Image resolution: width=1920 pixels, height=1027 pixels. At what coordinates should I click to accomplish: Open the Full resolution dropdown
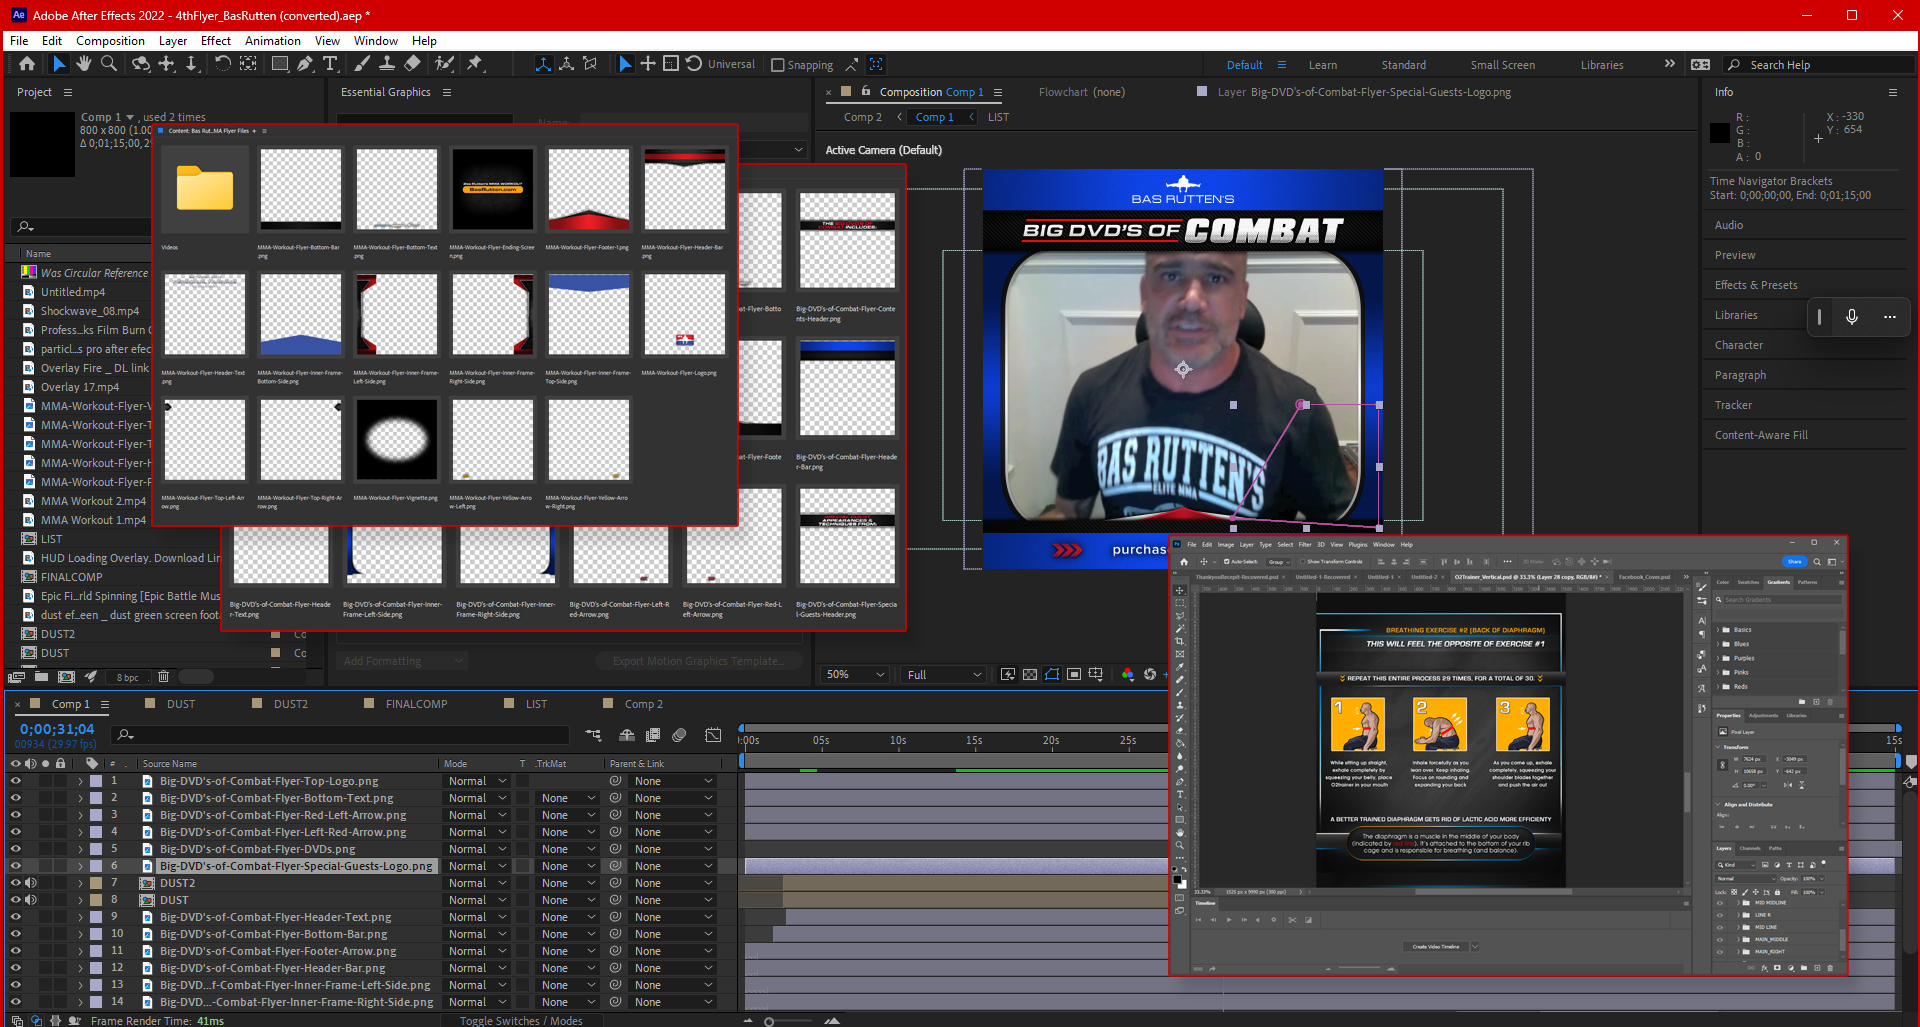tap(944, 675)
